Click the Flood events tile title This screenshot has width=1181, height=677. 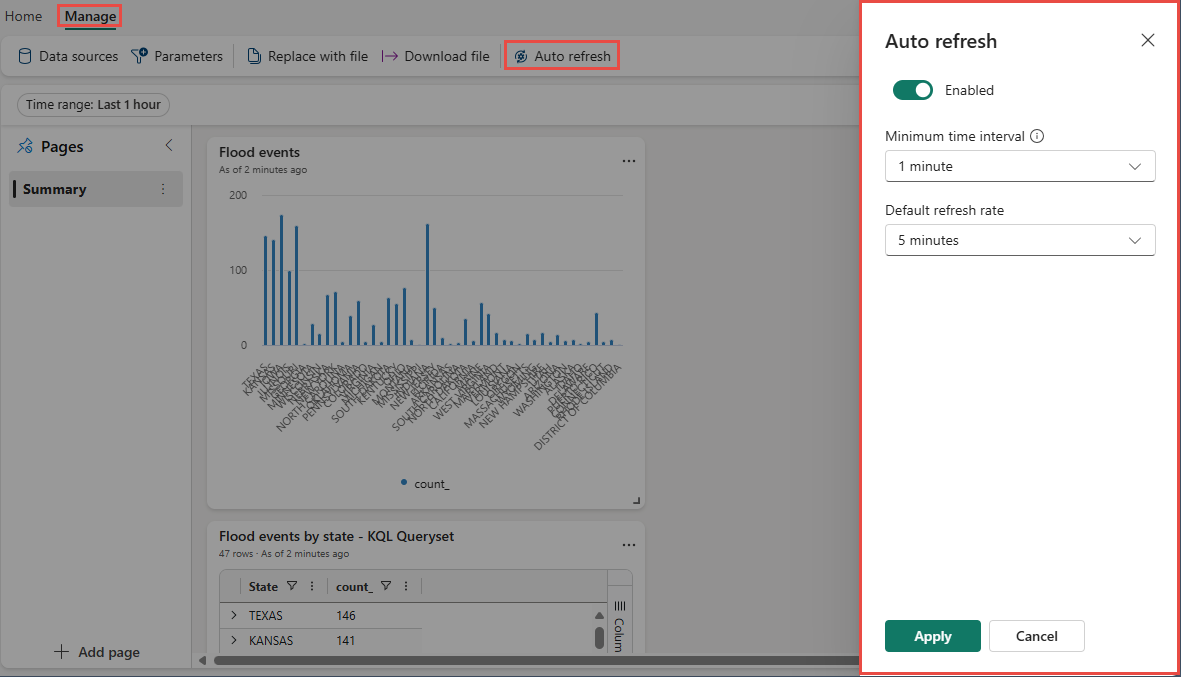pos(259,152)
